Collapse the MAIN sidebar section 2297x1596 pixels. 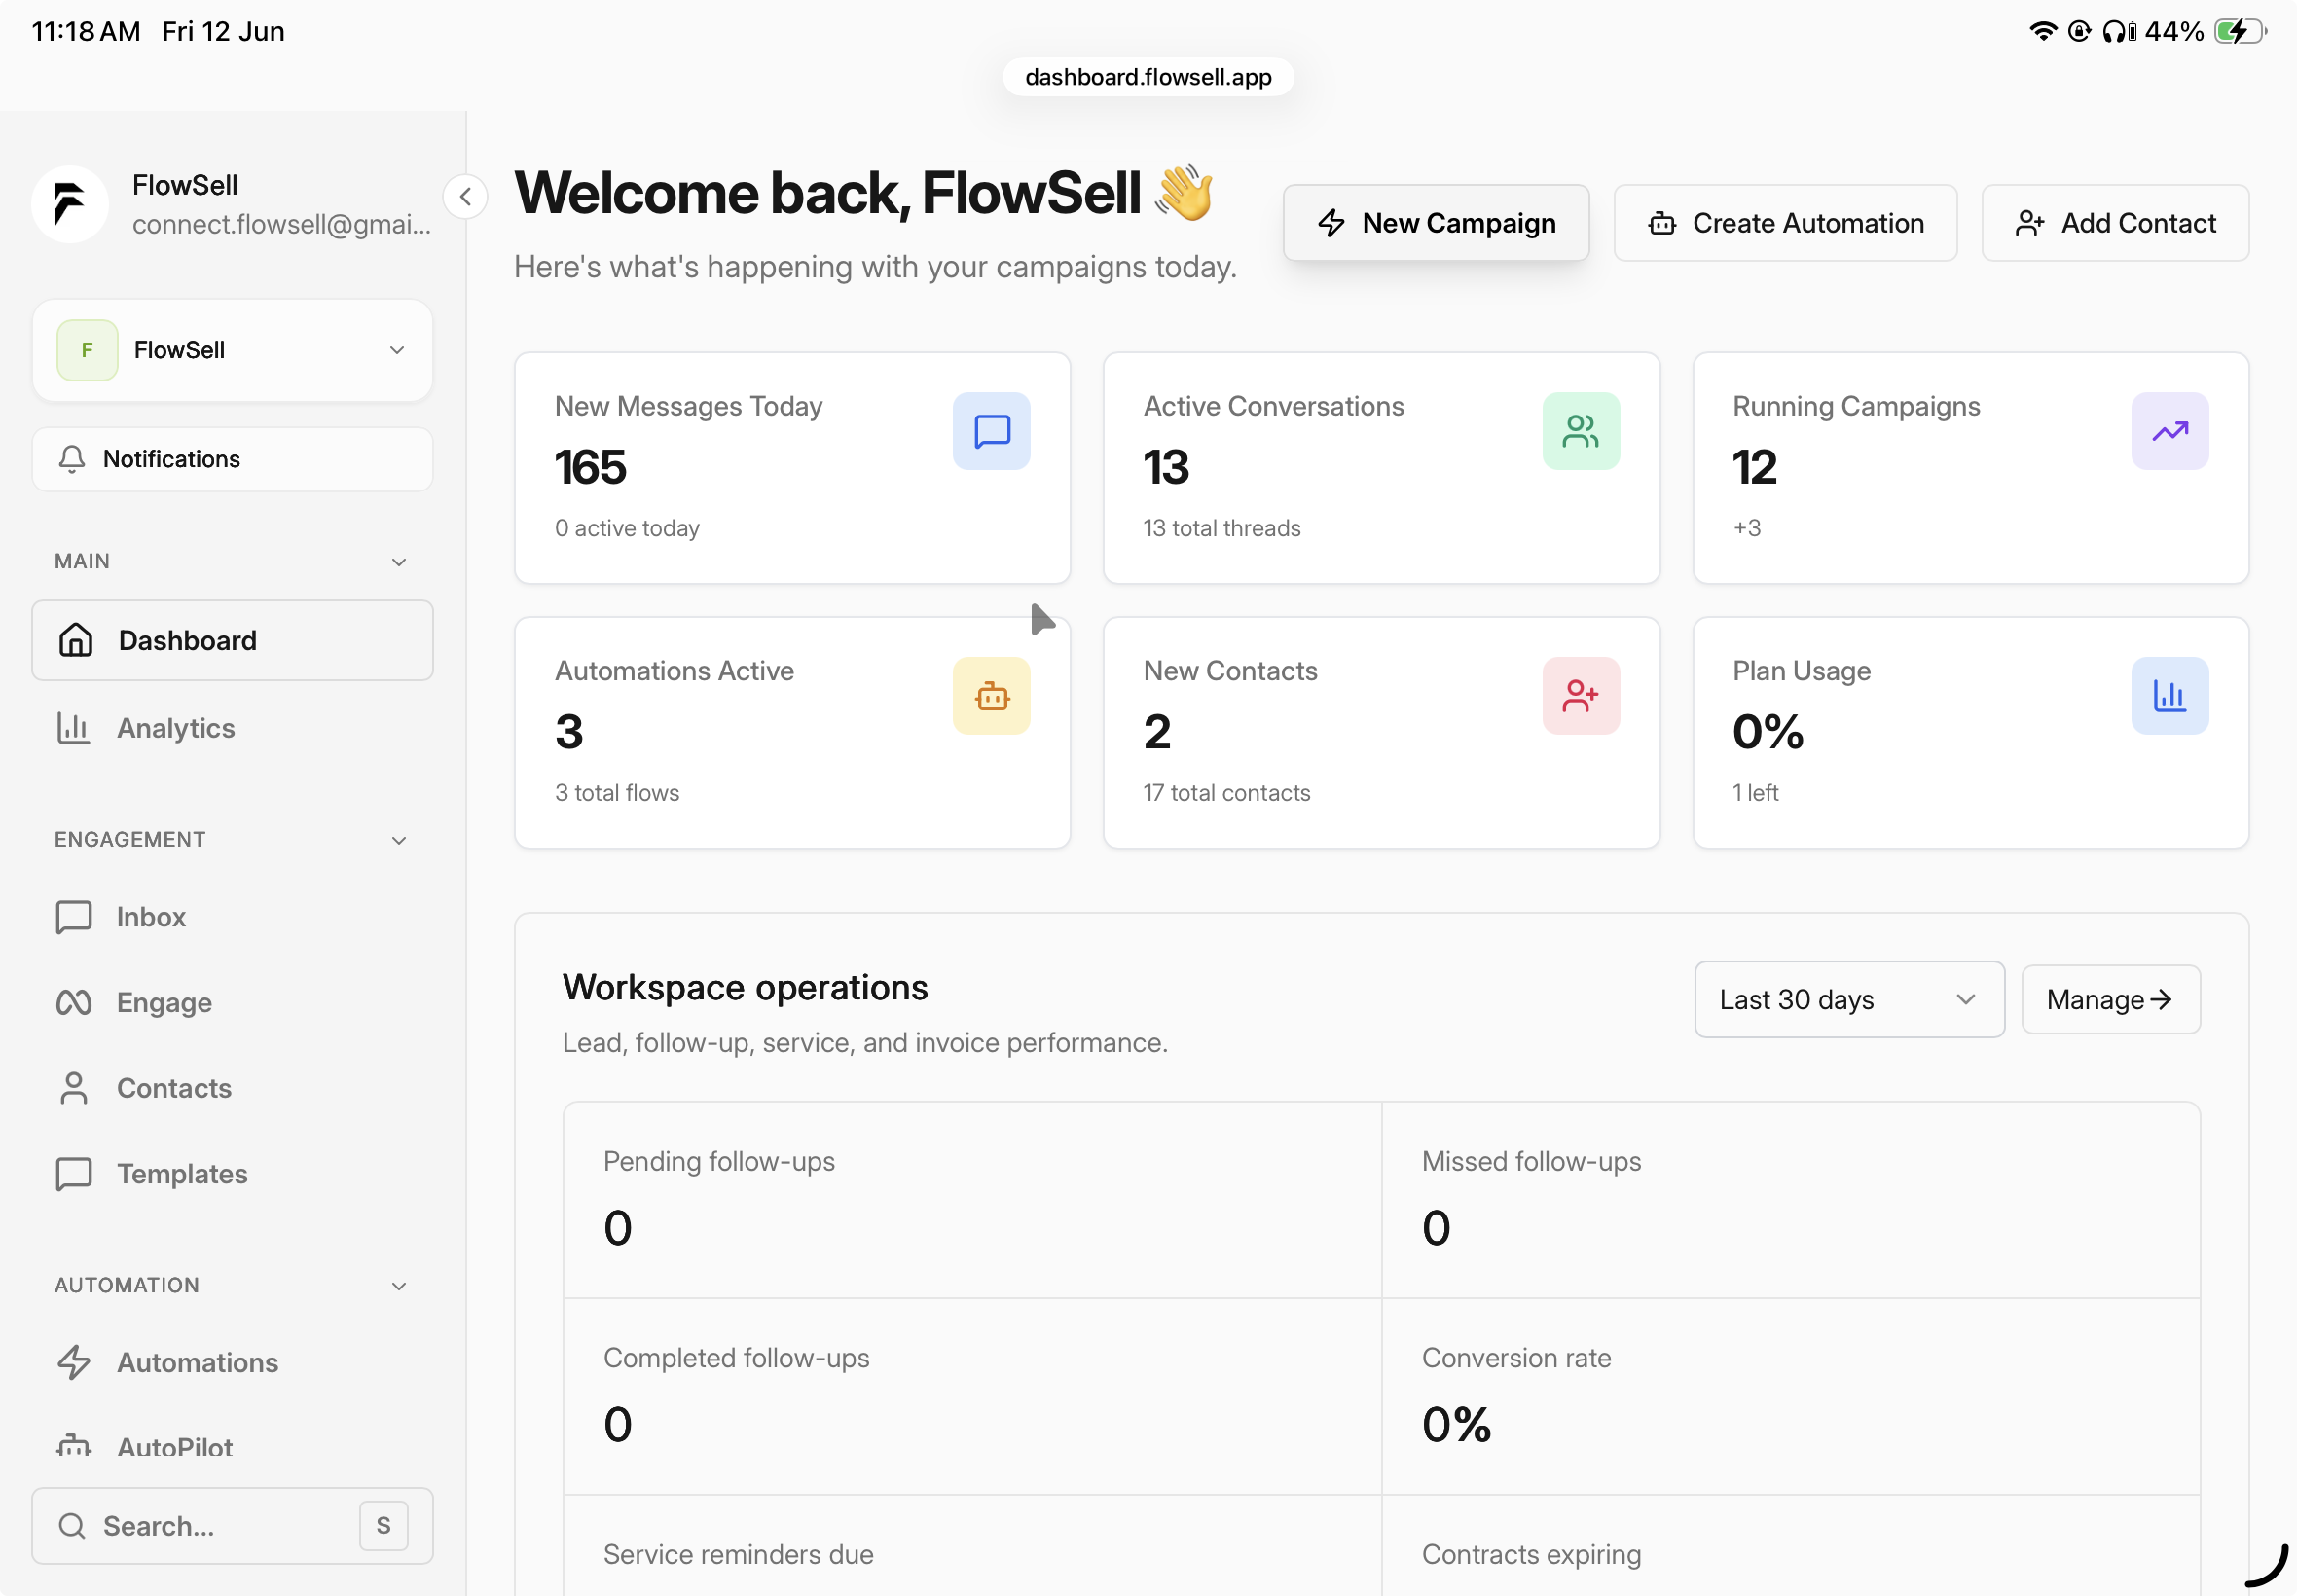(x=399, y=562)
